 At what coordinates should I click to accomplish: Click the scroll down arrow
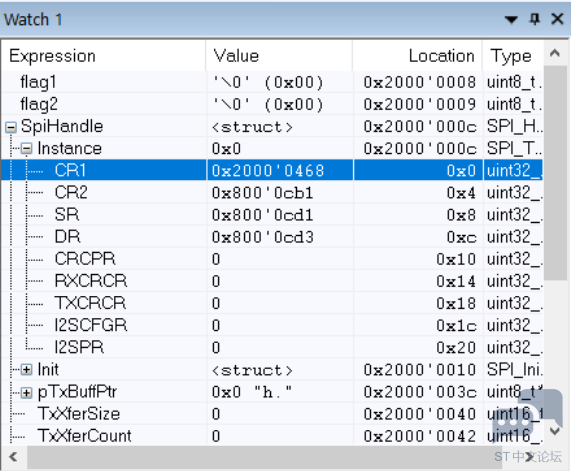[x=555, y=432]
